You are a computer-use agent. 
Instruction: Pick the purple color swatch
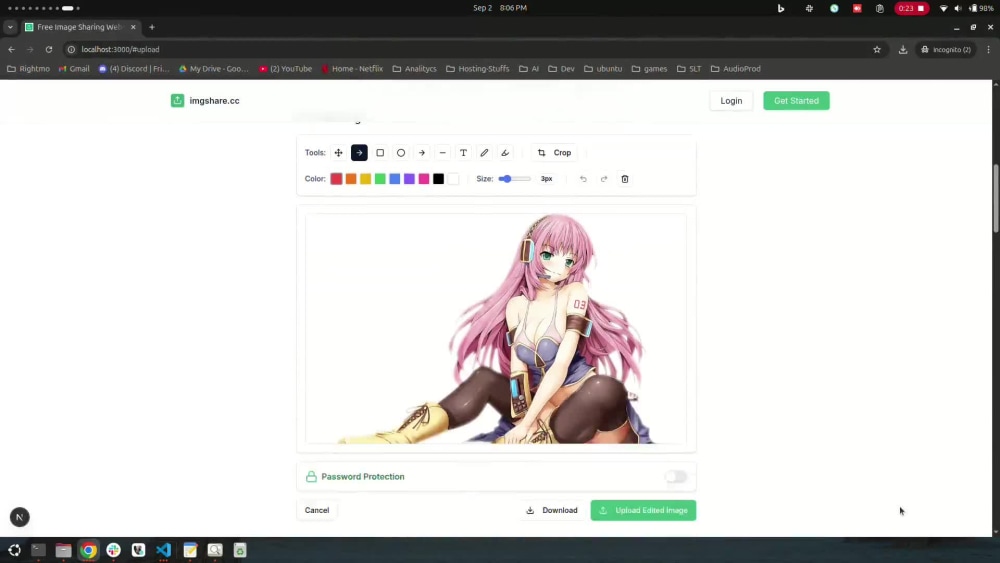point(409,179)
